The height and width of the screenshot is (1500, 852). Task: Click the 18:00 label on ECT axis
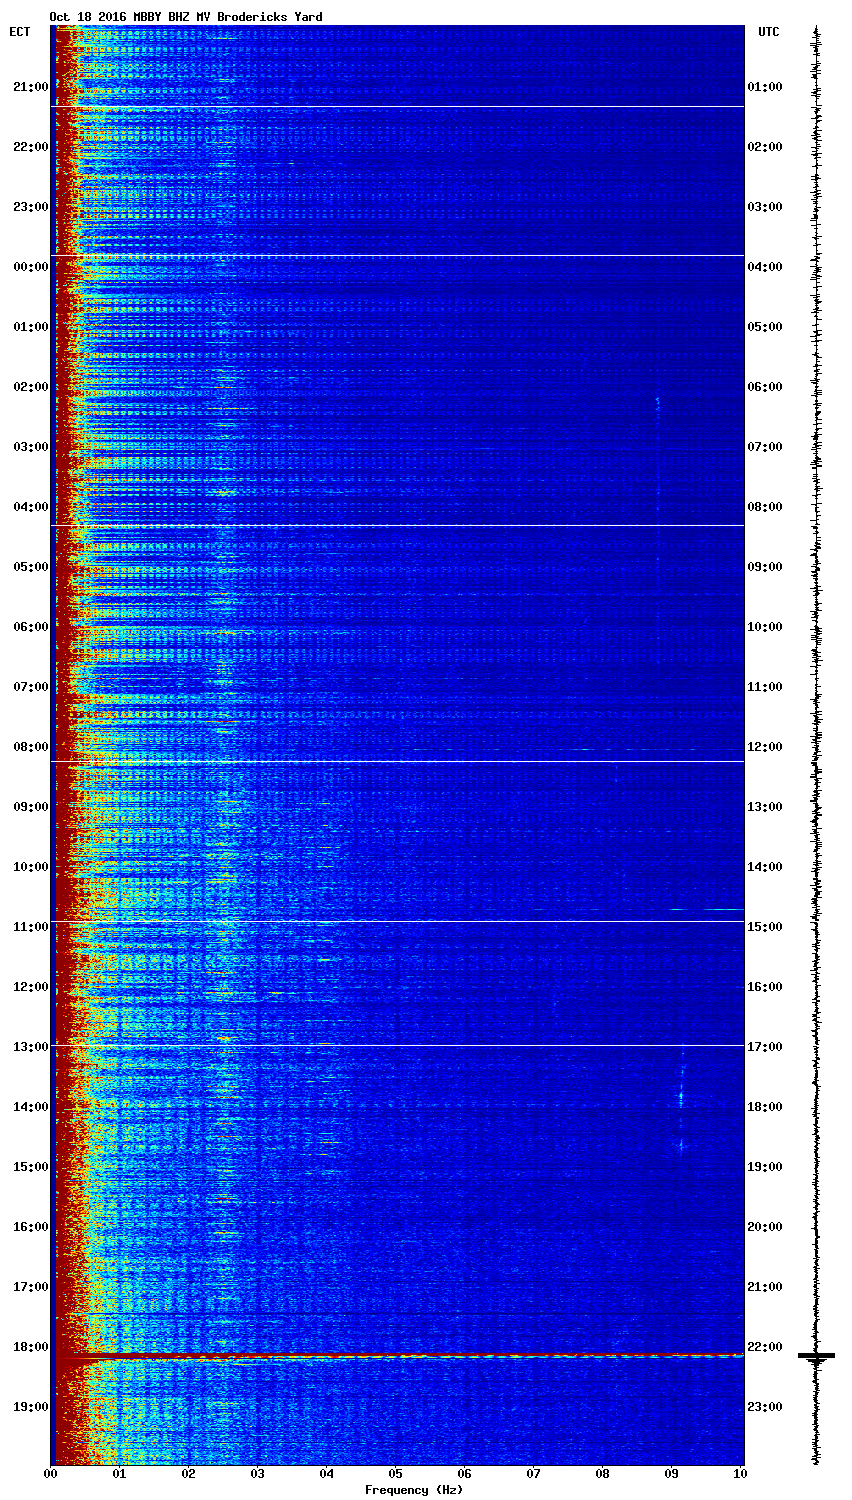(30, 1347)
